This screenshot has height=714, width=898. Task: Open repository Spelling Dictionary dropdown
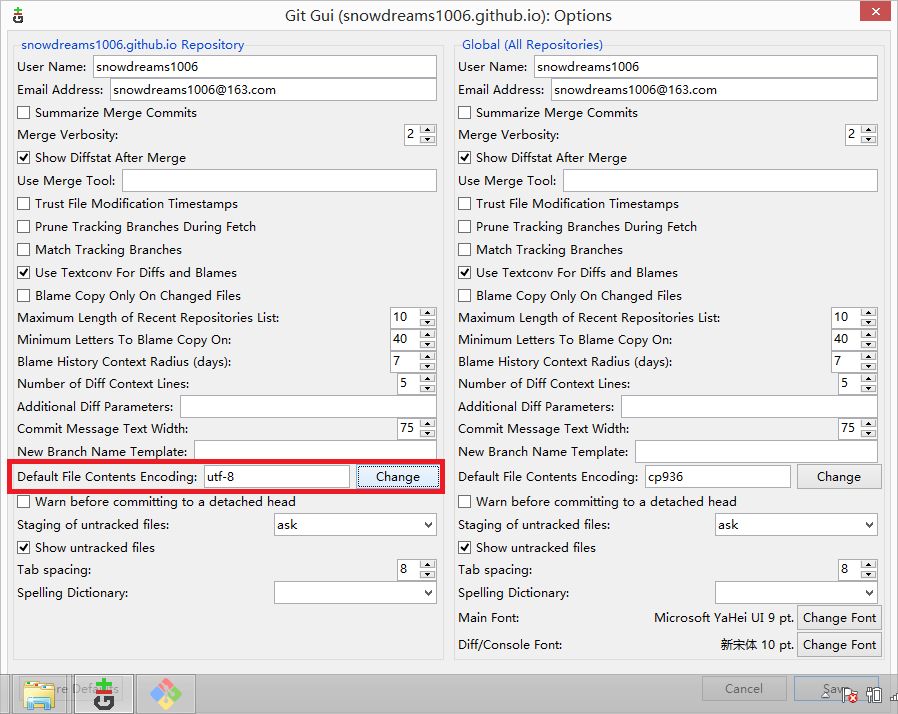(x=355, y=593)
